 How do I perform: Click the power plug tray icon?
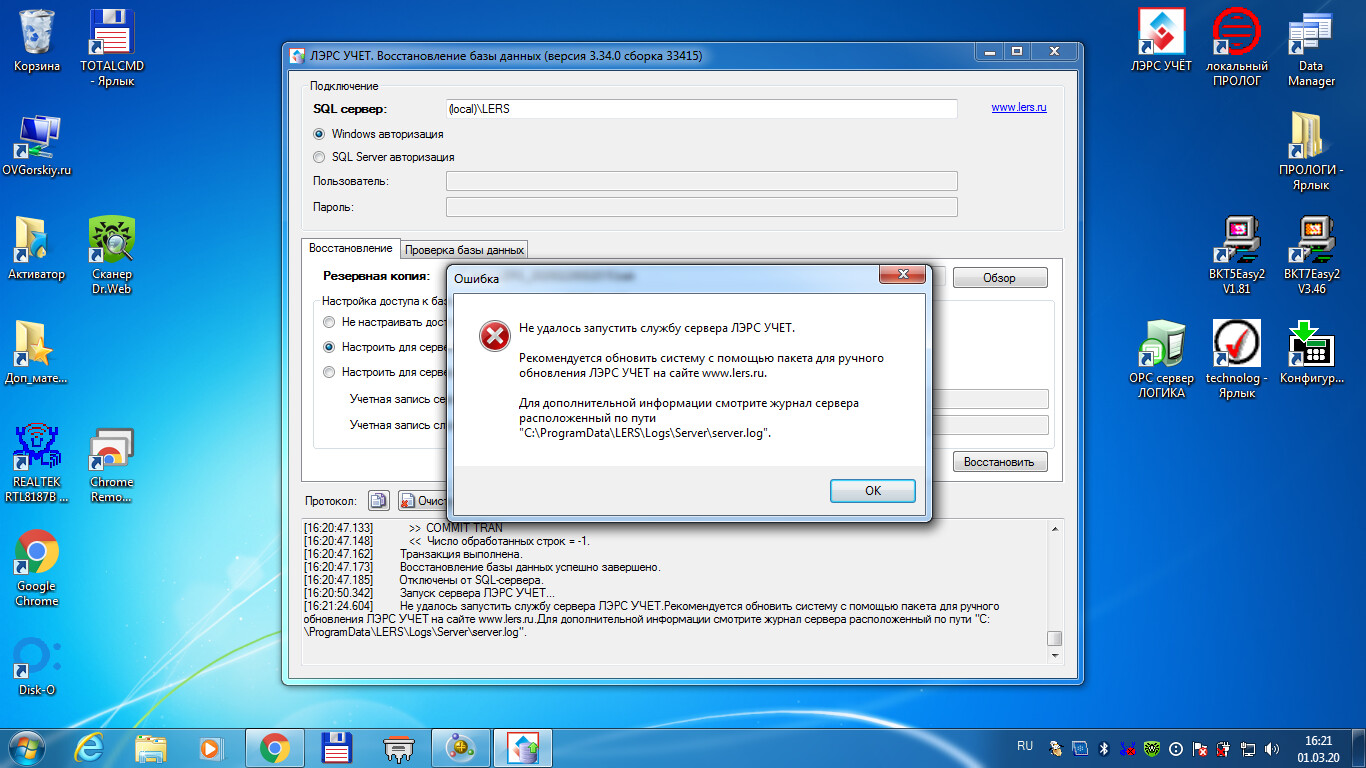point(1224,747)
